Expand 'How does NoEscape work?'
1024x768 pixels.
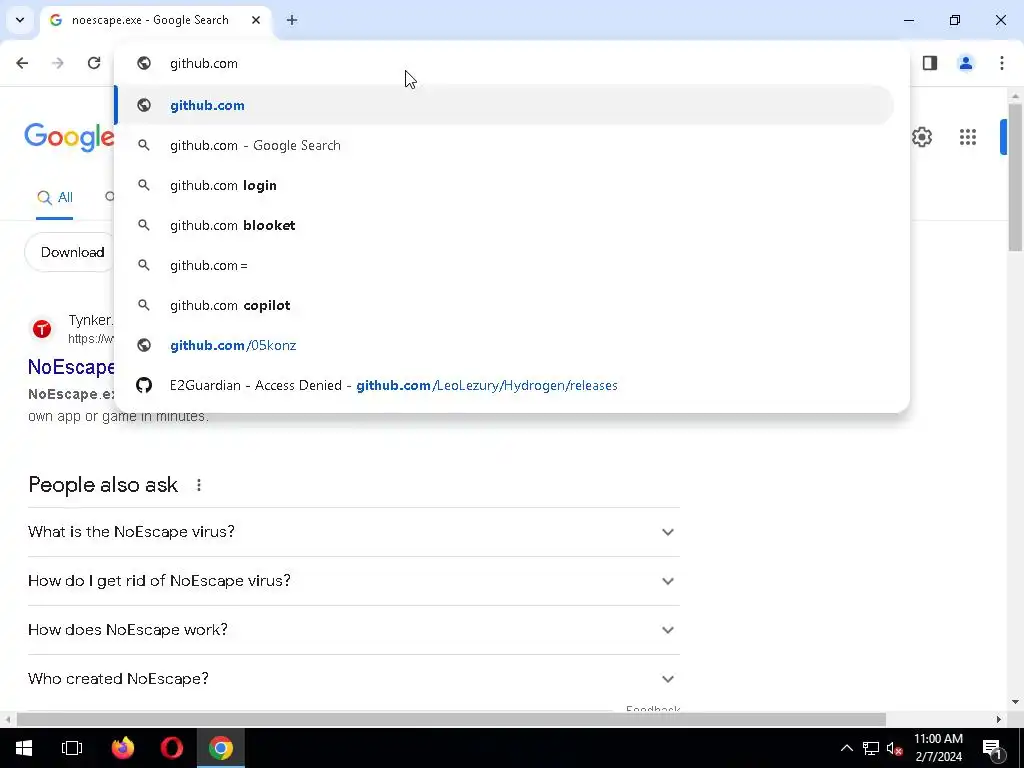tap(354, 630)
